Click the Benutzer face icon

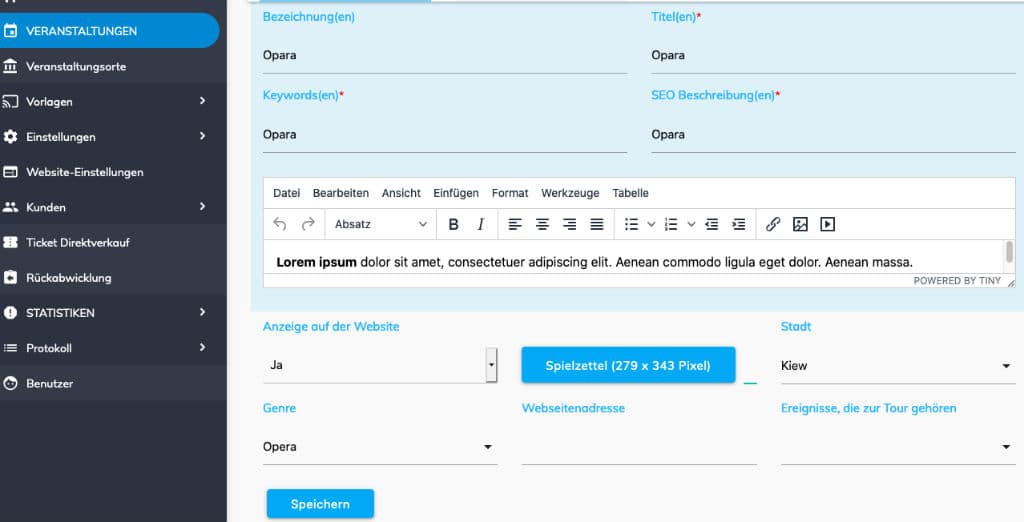click(10, 383)
